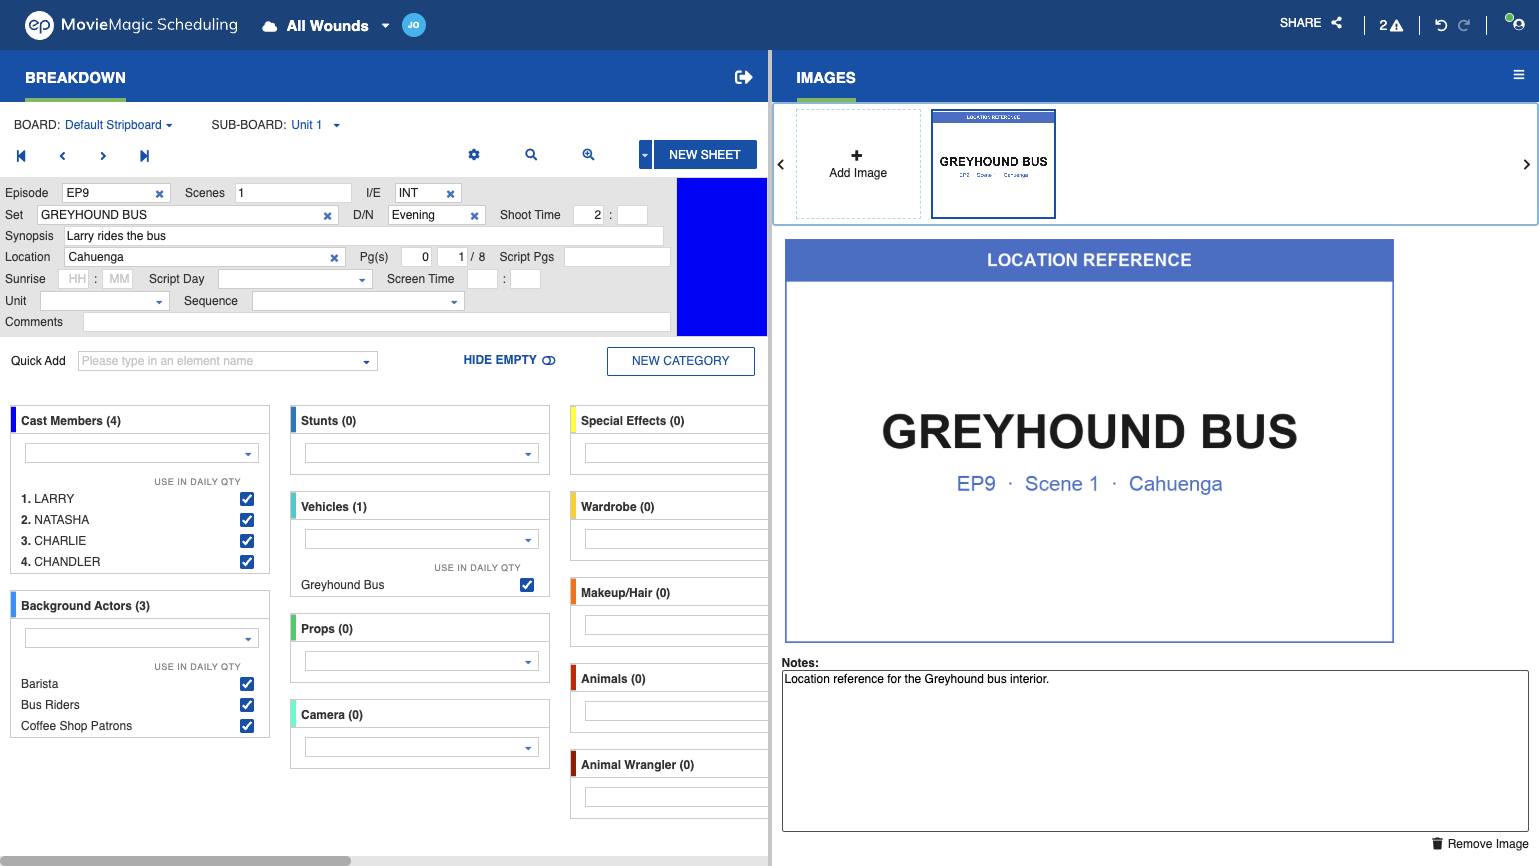
Task: Remove the current image via trash
Action: coord(1480,844)
